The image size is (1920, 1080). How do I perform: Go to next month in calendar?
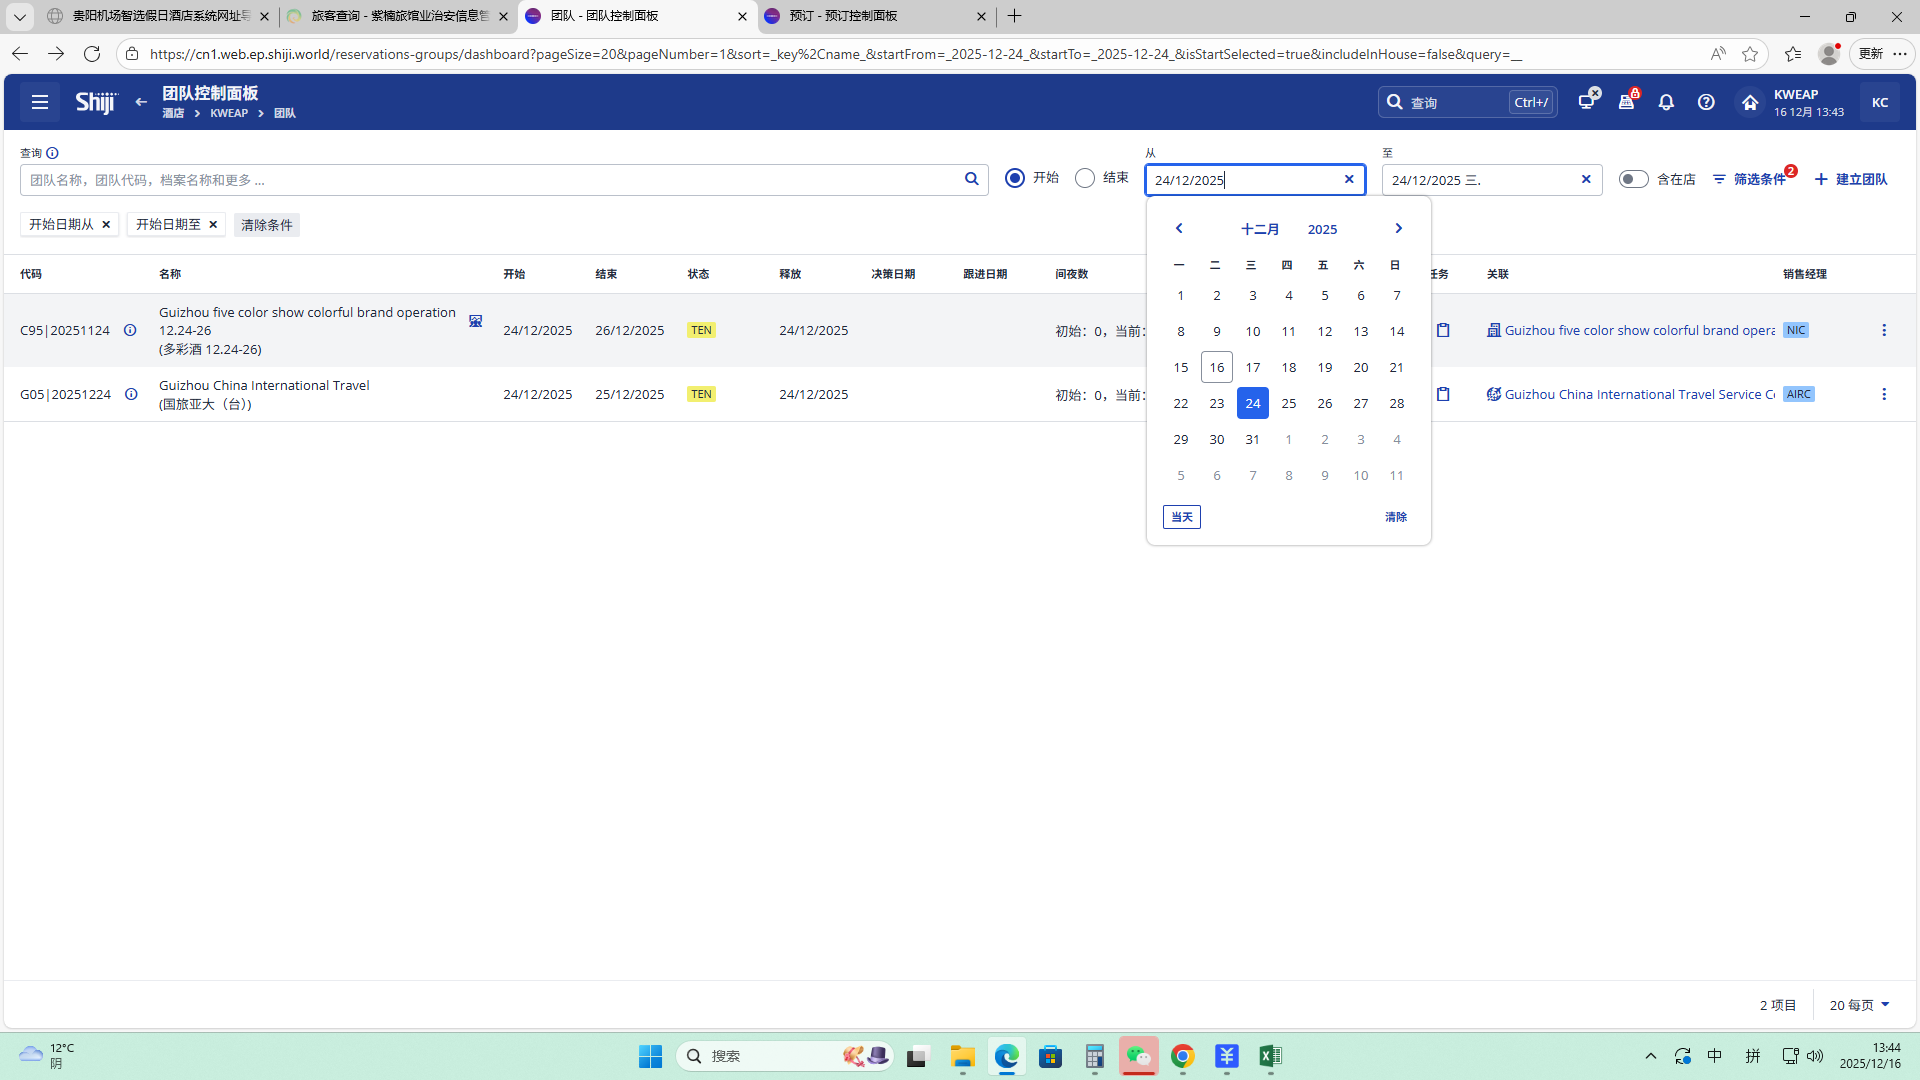pos(1398,229)
